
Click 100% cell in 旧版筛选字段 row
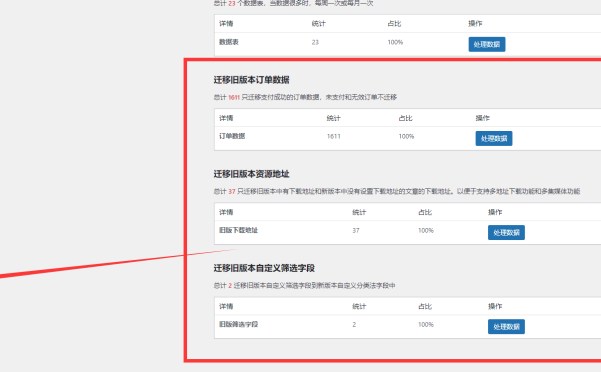click(x=426, y=325)
